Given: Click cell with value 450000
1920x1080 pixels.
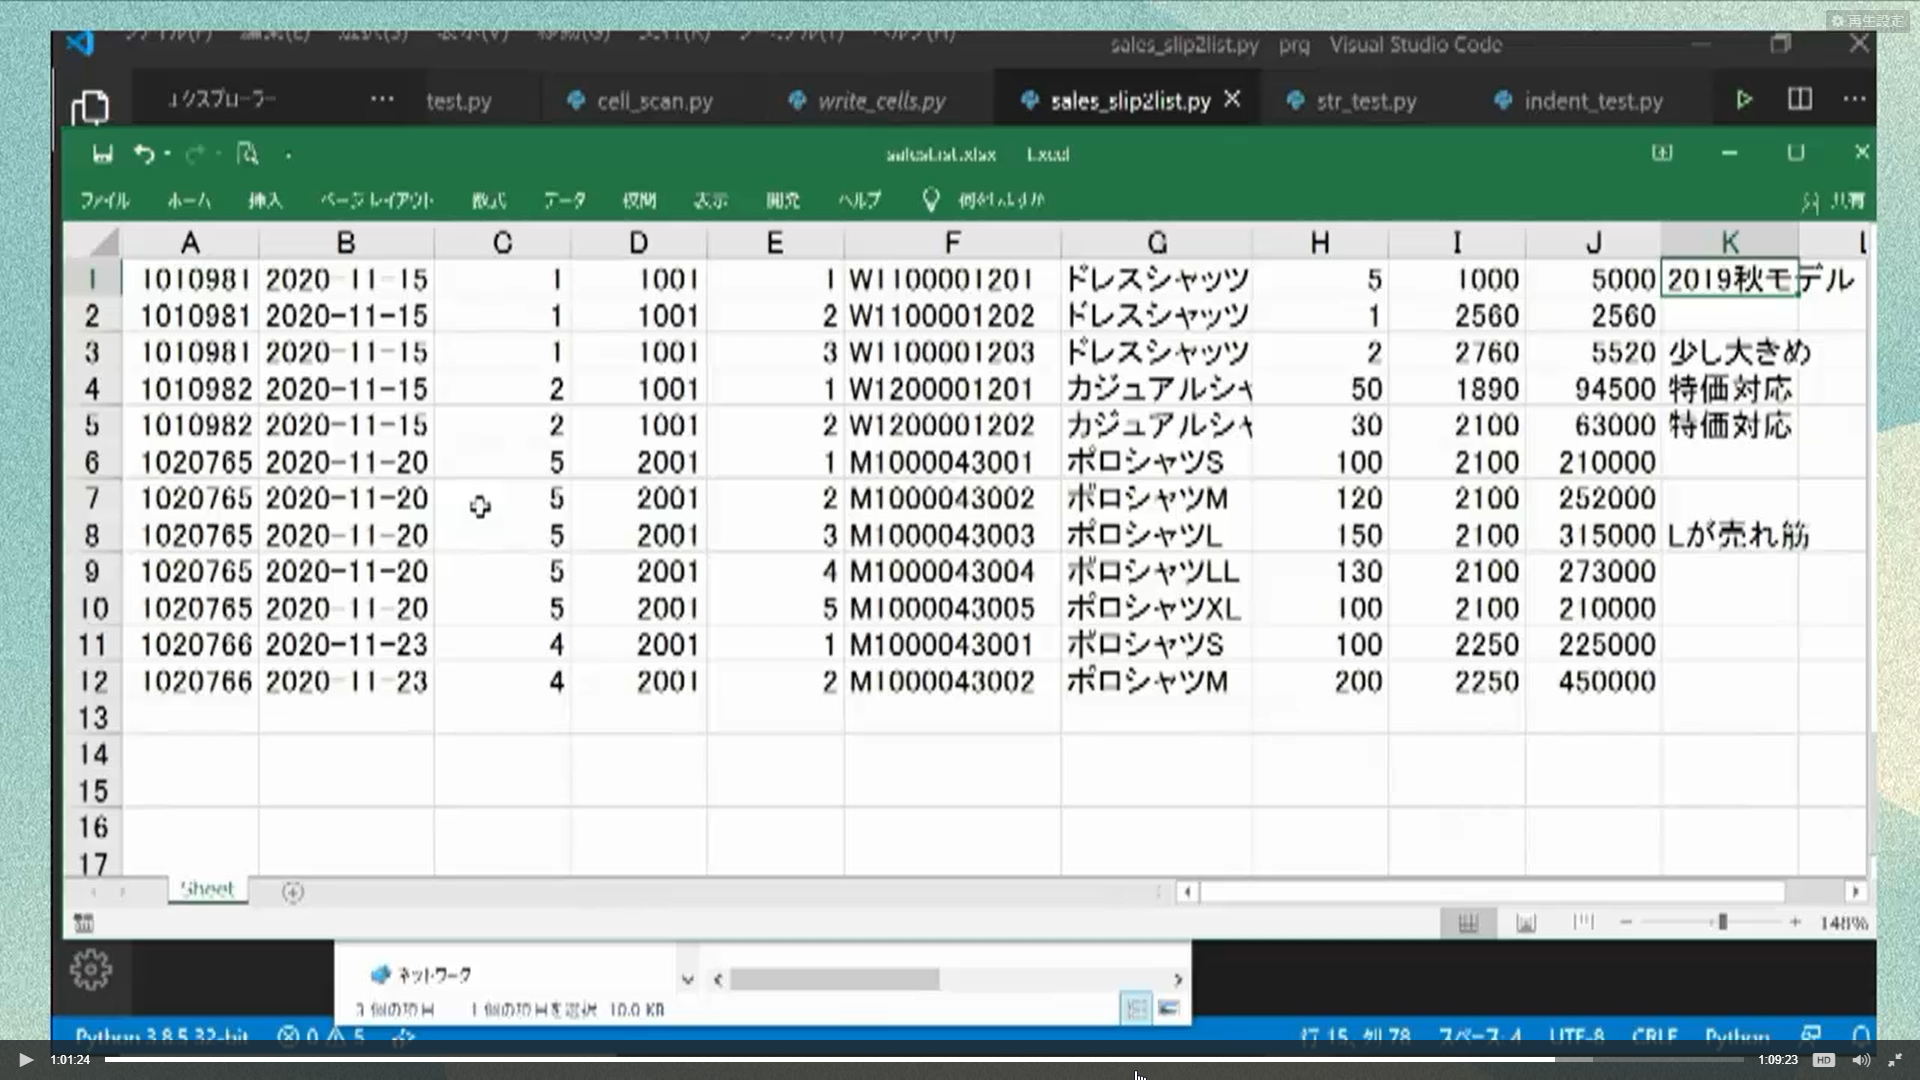Looking at the screenshot, I should point(1594,682).
